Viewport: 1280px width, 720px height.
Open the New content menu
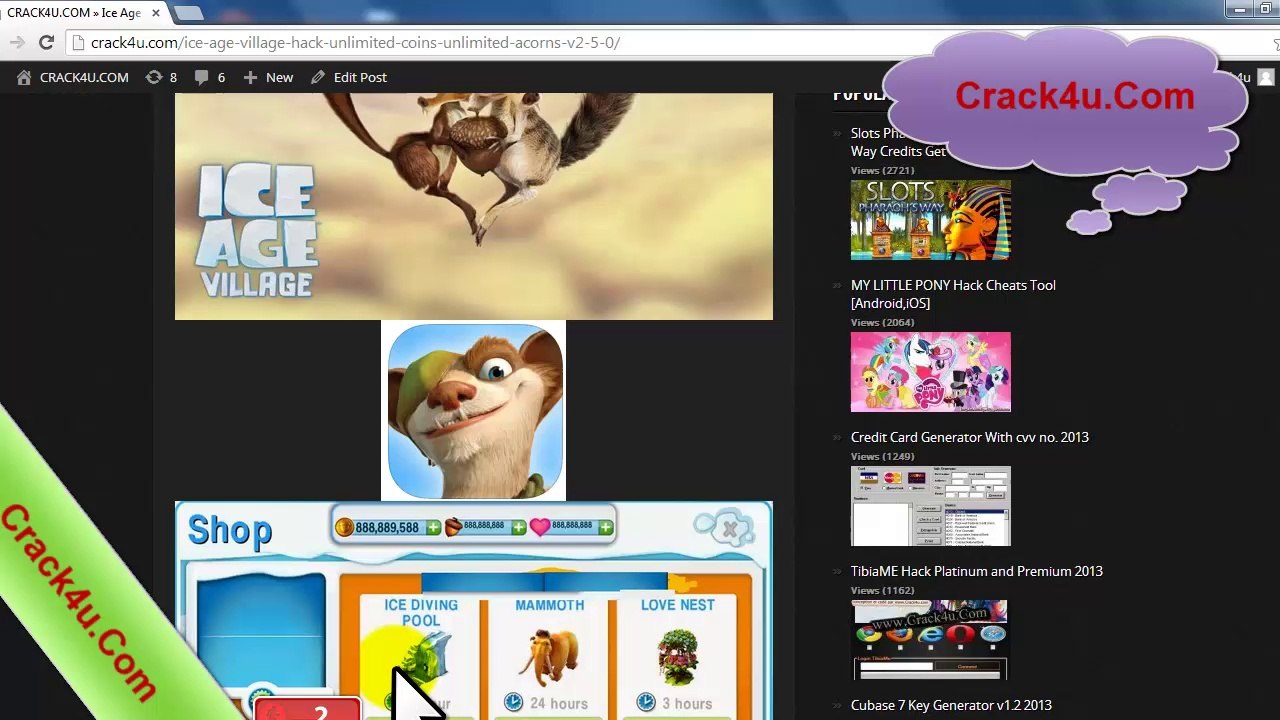click(268, 77)
